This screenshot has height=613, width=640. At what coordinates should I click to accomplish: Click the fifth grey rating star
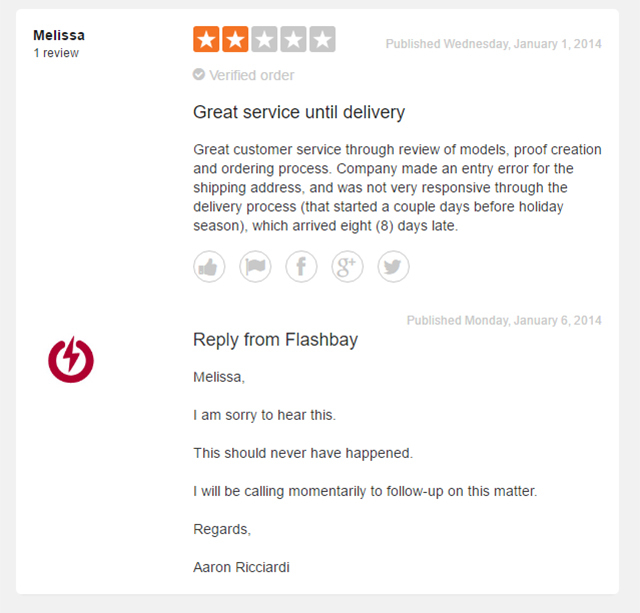(x=322, y=40)
